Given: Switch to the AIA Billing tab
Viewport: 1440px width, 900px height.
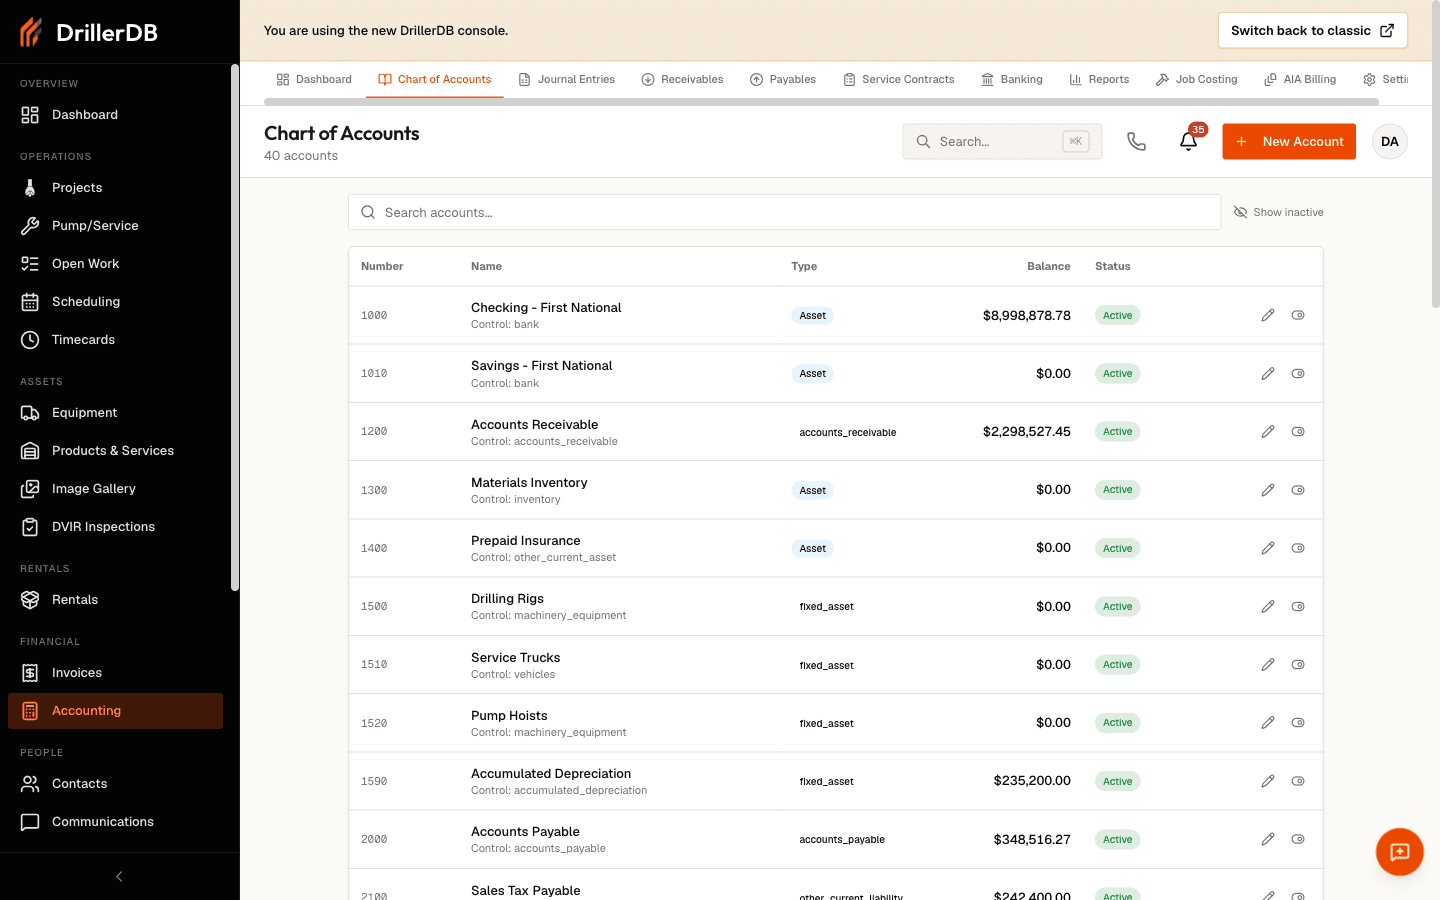Looking at the screenshot, I should pos(1300,79).
